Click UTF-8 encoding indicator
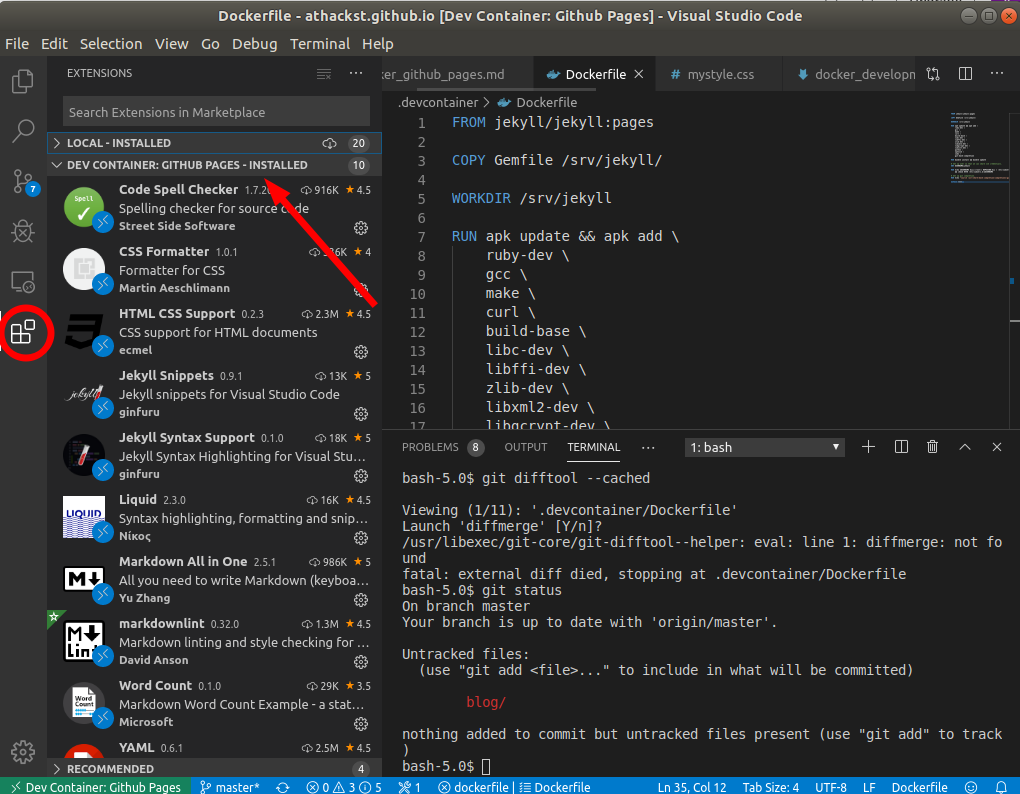The width and height of the screenshot is (1020, 794). tap(831, 787)
